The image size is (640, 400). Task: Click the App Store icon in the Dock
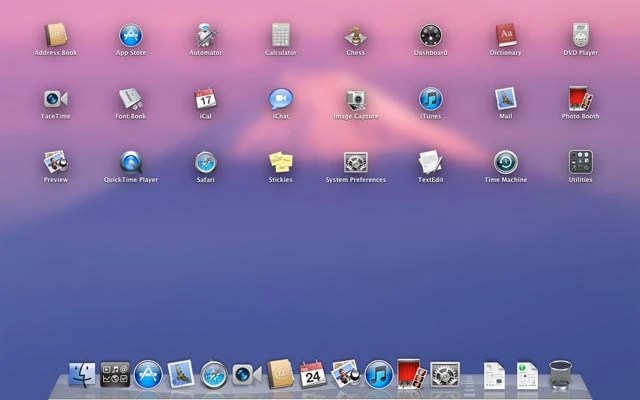click(x=147, y=375)
